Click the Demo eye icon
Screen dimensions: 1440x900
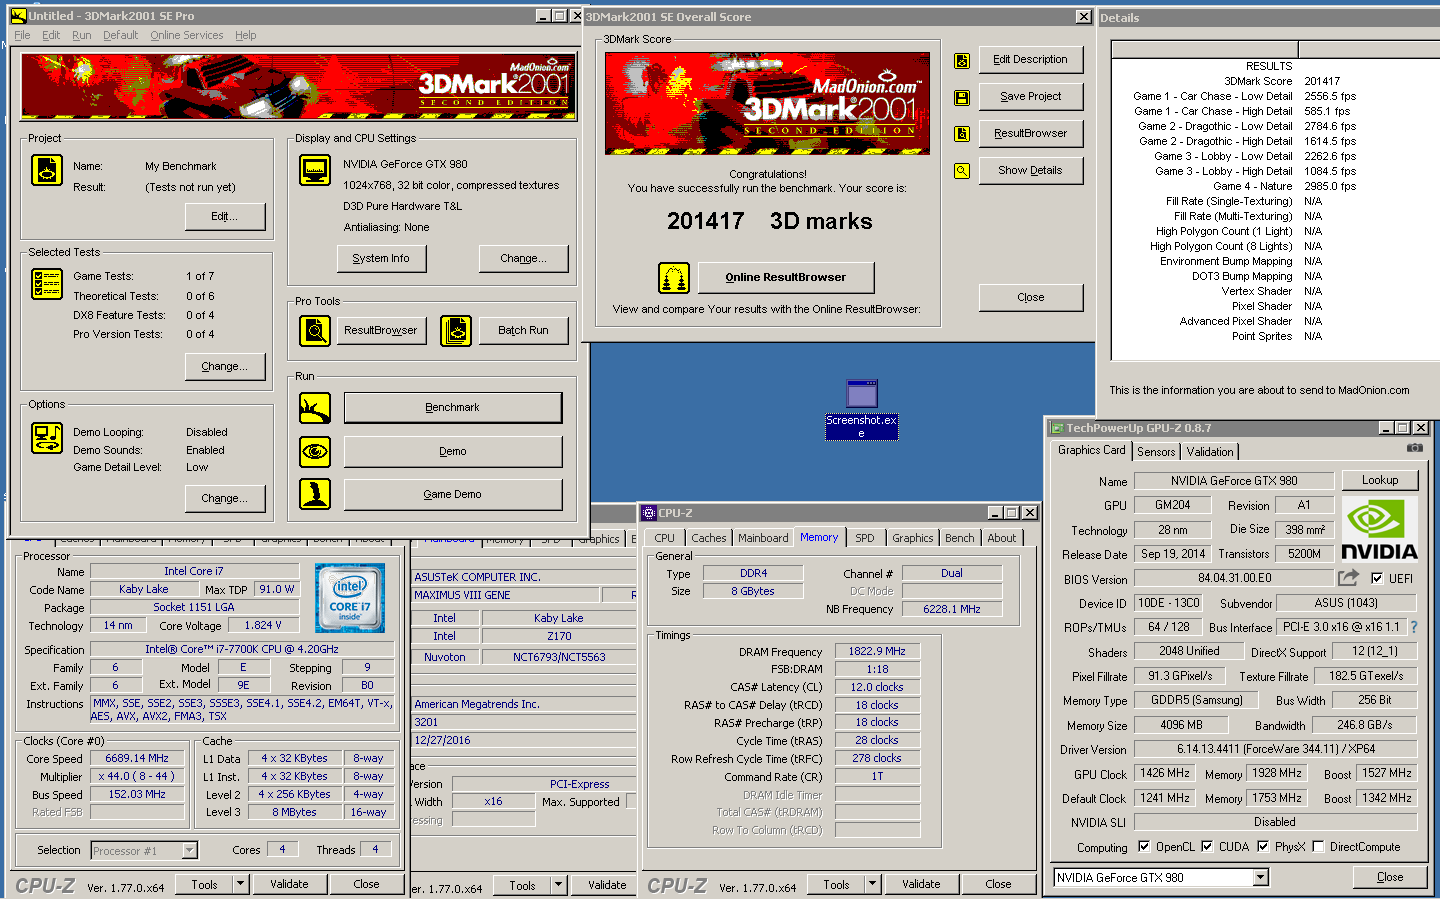click(x=315, y=452)
